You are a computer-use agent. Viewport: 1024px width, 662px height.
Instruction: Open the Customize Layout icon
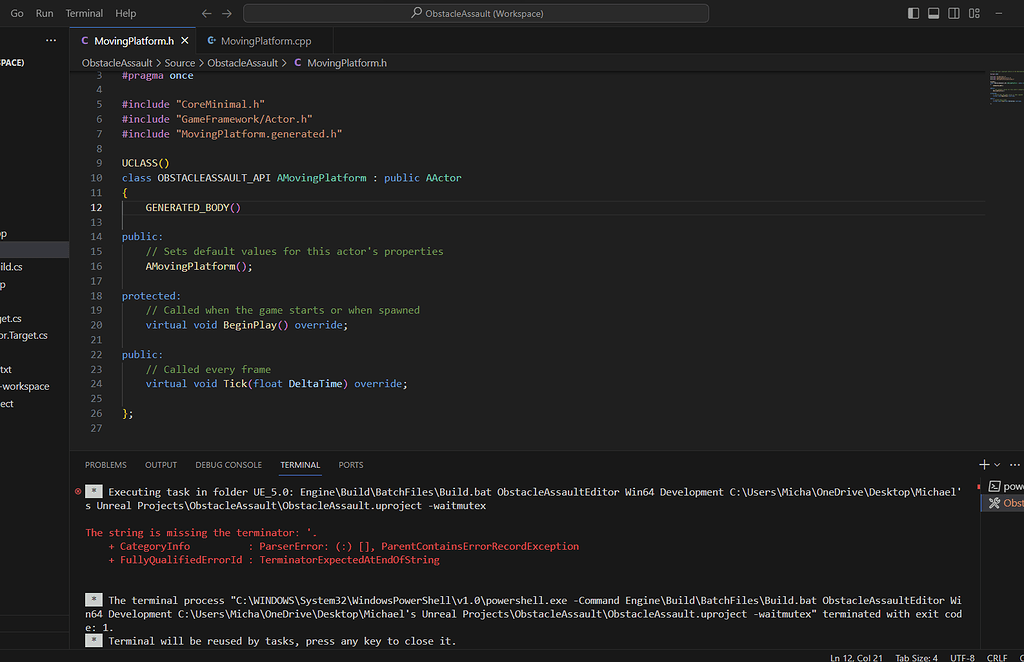point(976,13)
